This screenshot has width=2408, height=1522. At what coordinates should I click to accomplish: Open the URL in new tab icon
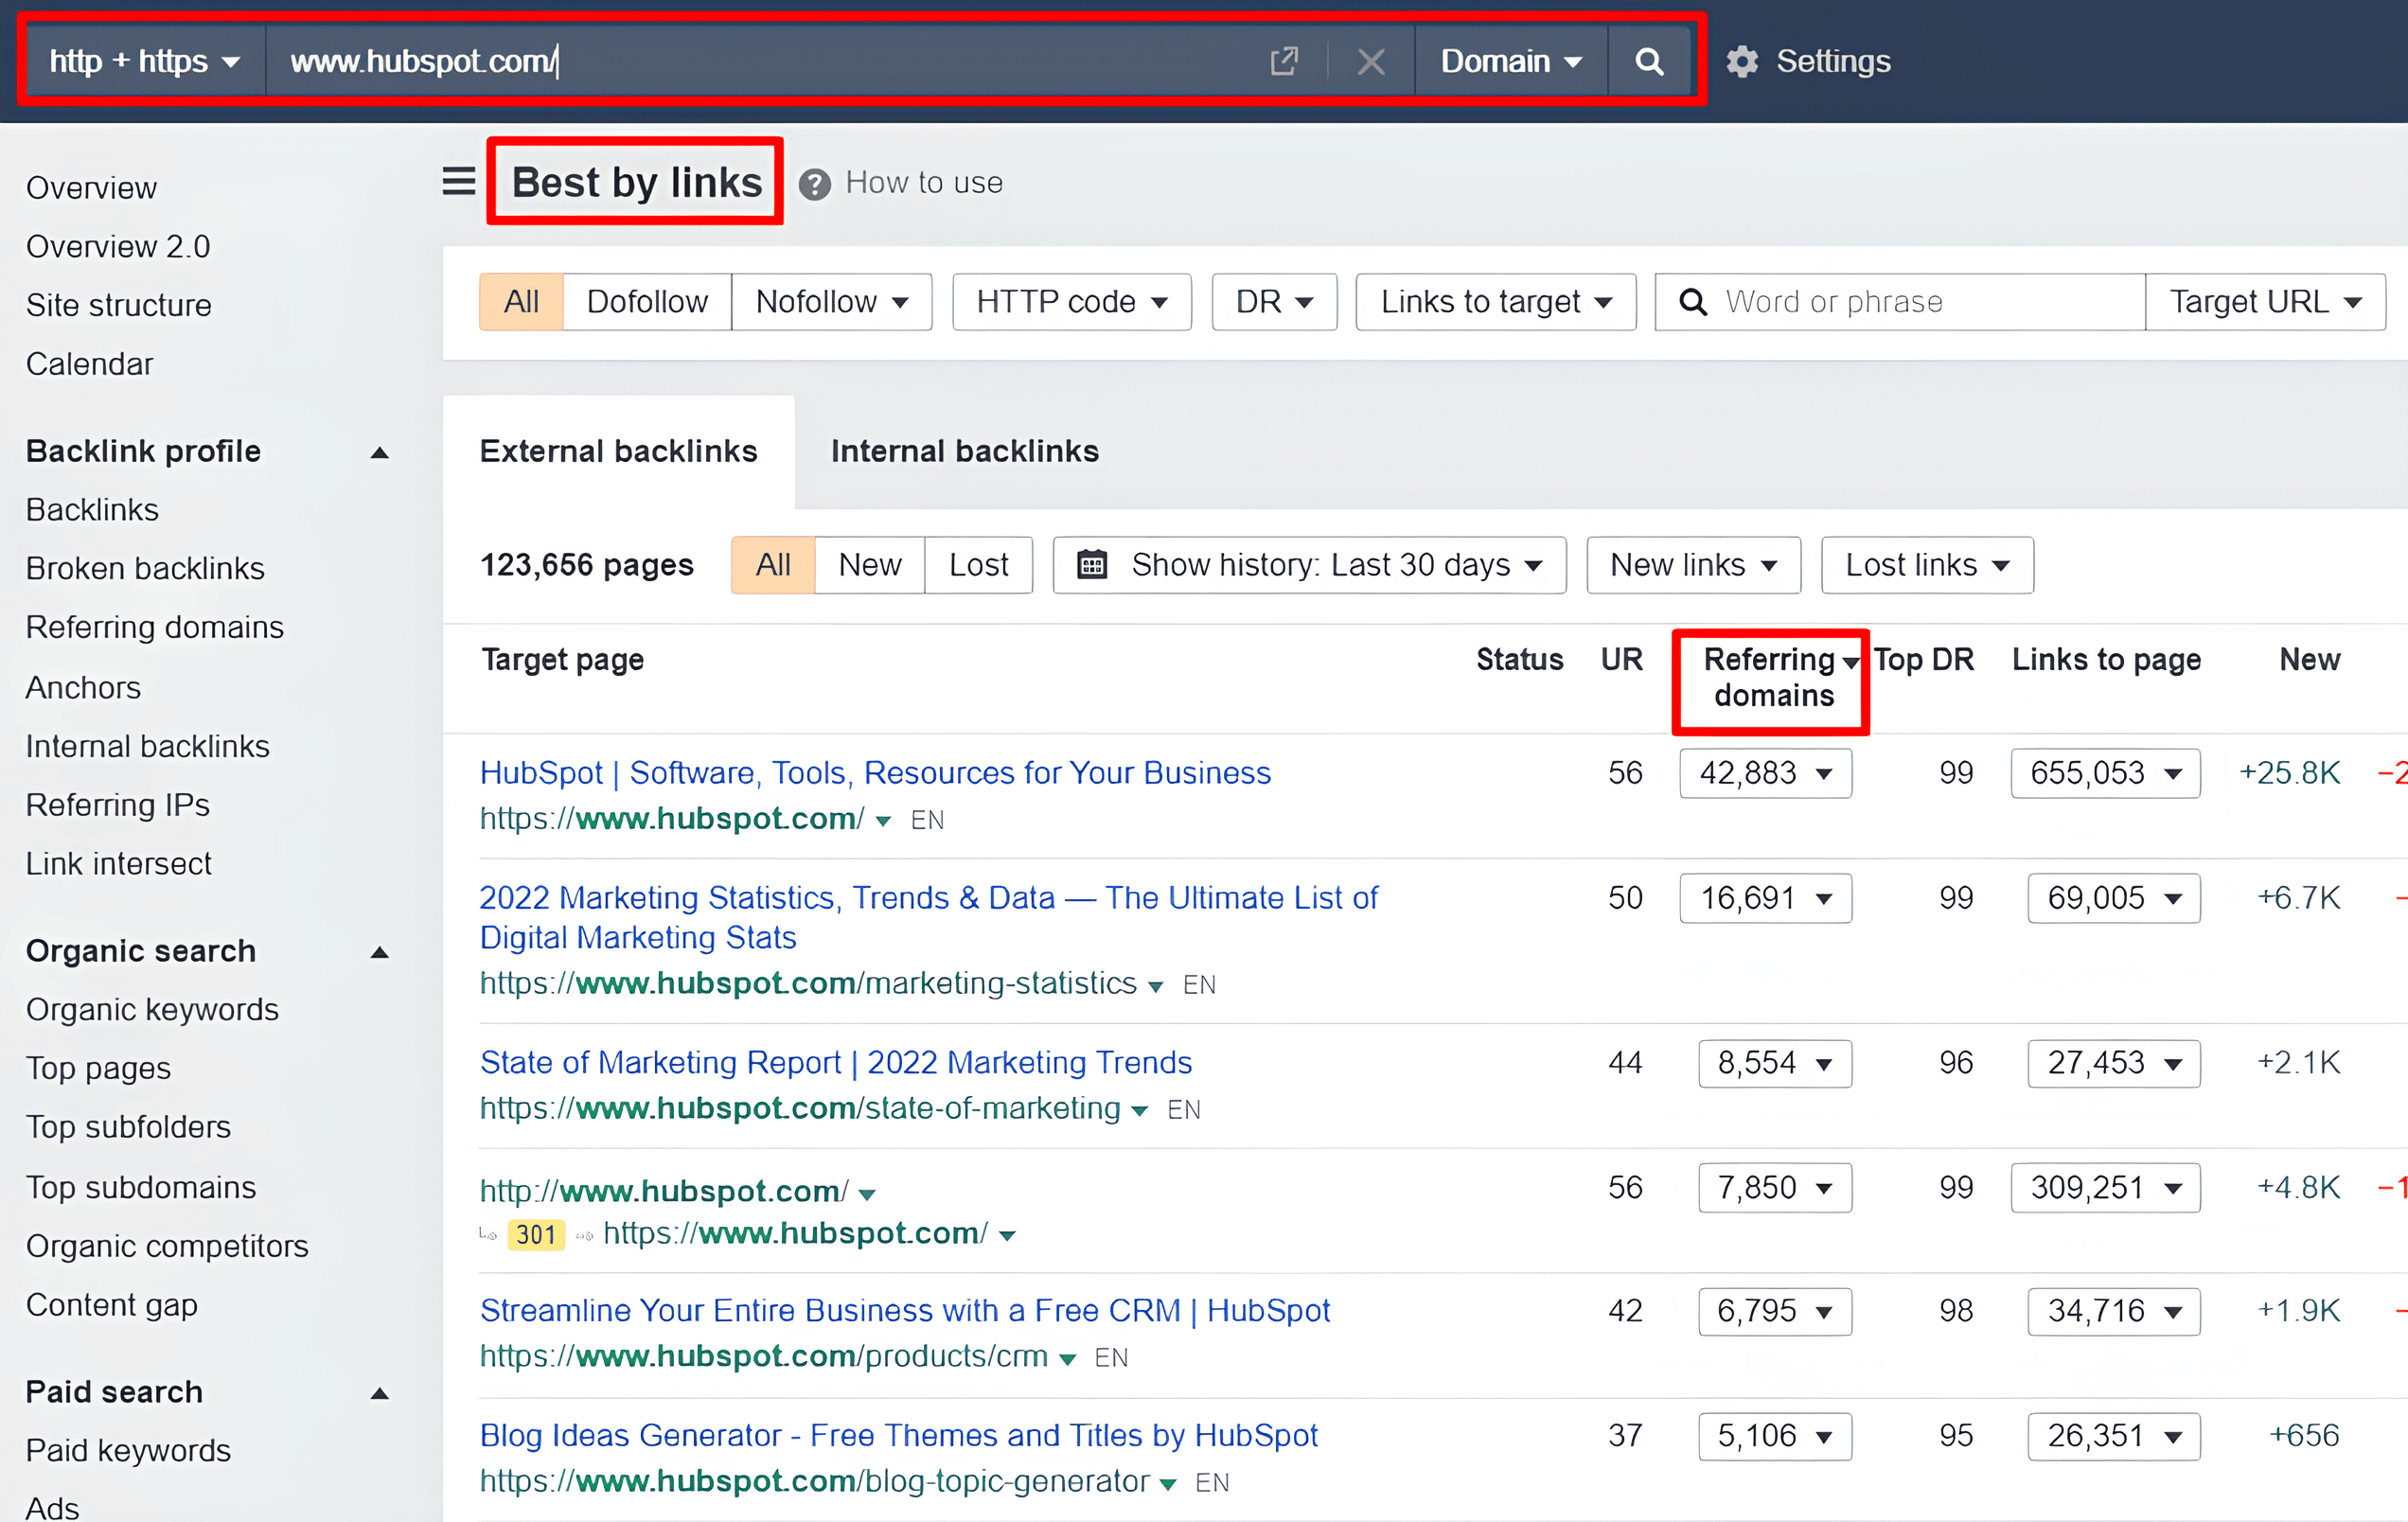pyautogui.click(x=1284, y=62)
